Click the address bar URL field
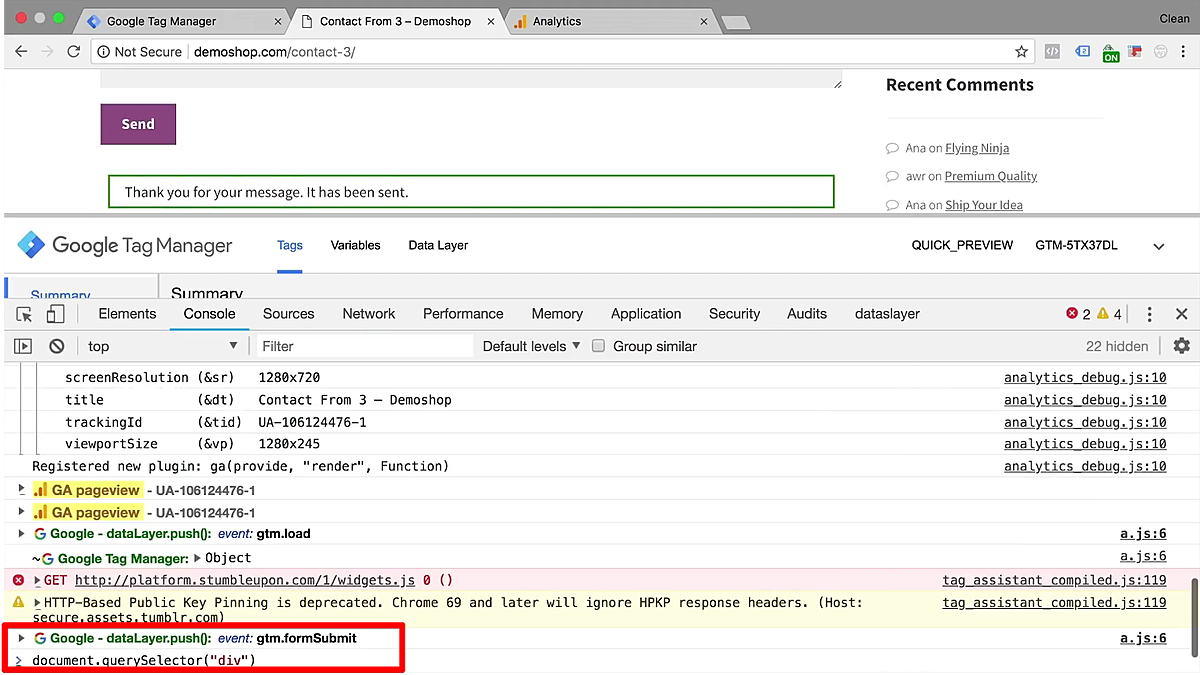Screen dimensions: 1200x675 pos(560,51)
